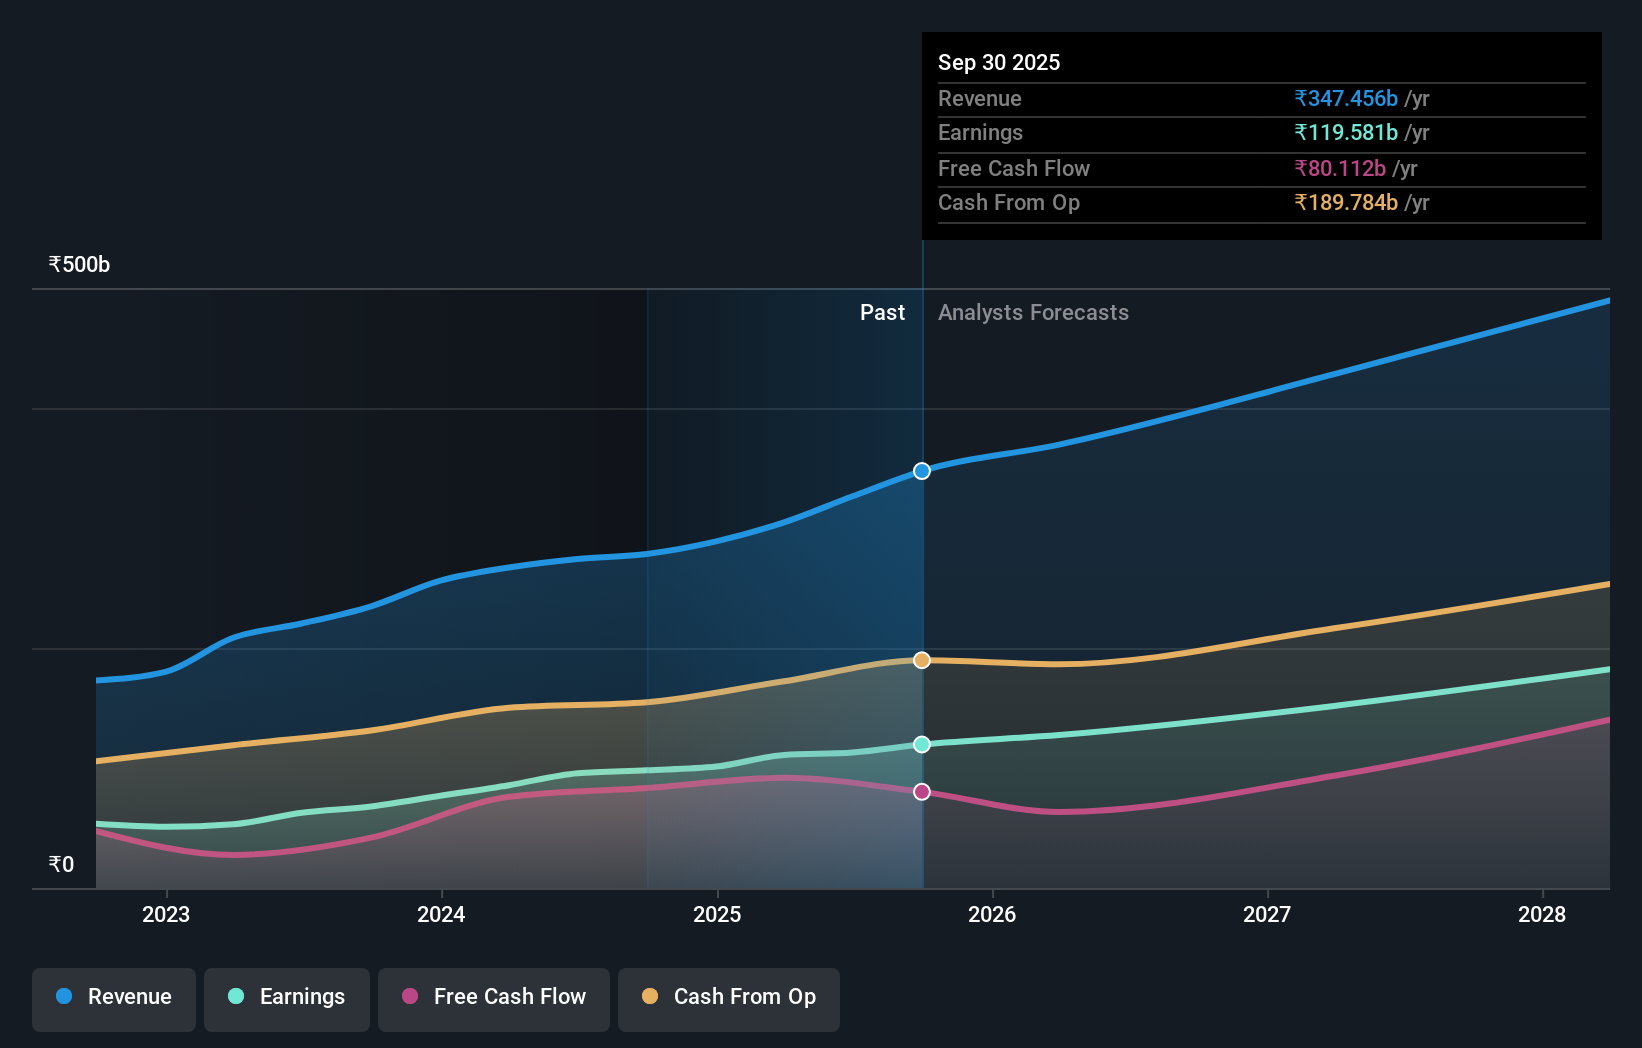
Task: Toggle the Earnings series visibility
Action: 286,997
